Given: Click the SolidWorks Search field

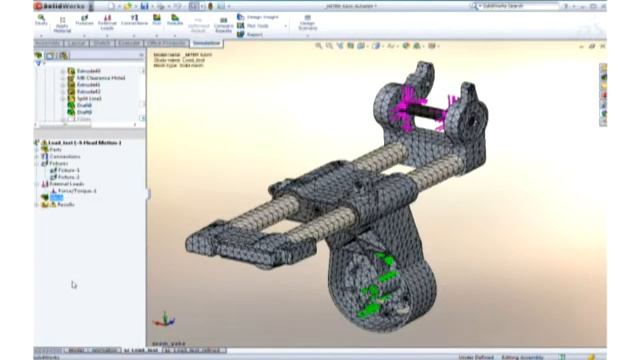Looking at the screenshot, I should [518, 6].
